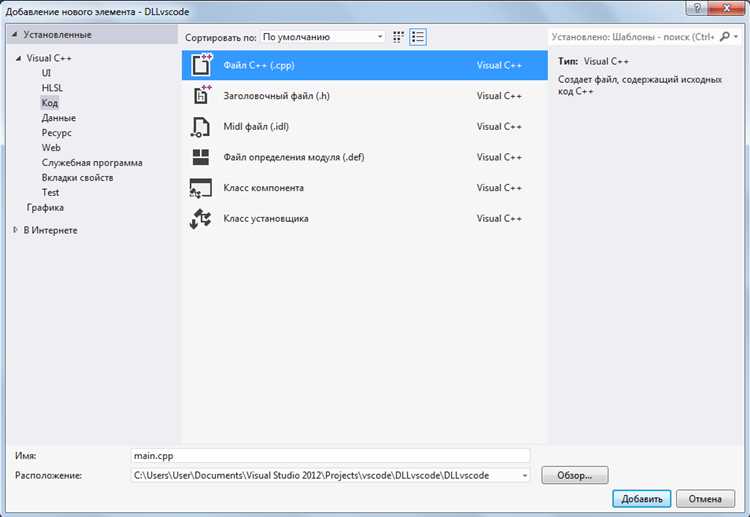750x517 pixels.
Task: Click the name field containing main.cpp
Action: pos(330,456)
